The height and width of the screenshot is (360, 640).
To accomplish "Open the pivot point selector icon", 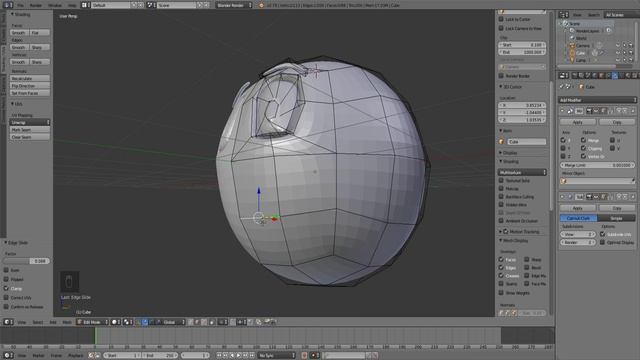I will [128, 322].
